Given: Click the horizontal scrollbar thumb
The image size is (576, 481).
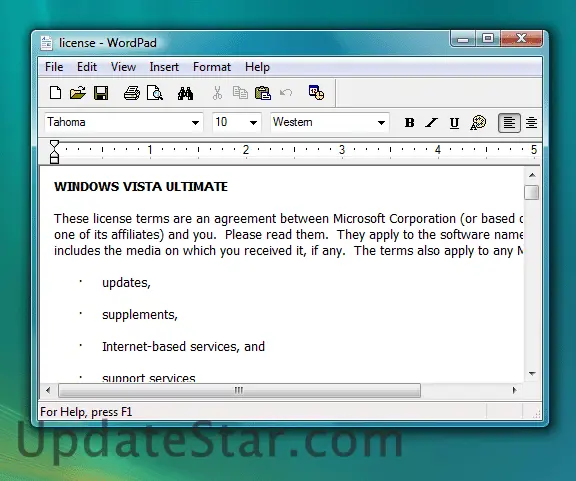Looking at the screenshot, I should coord(240,390).
